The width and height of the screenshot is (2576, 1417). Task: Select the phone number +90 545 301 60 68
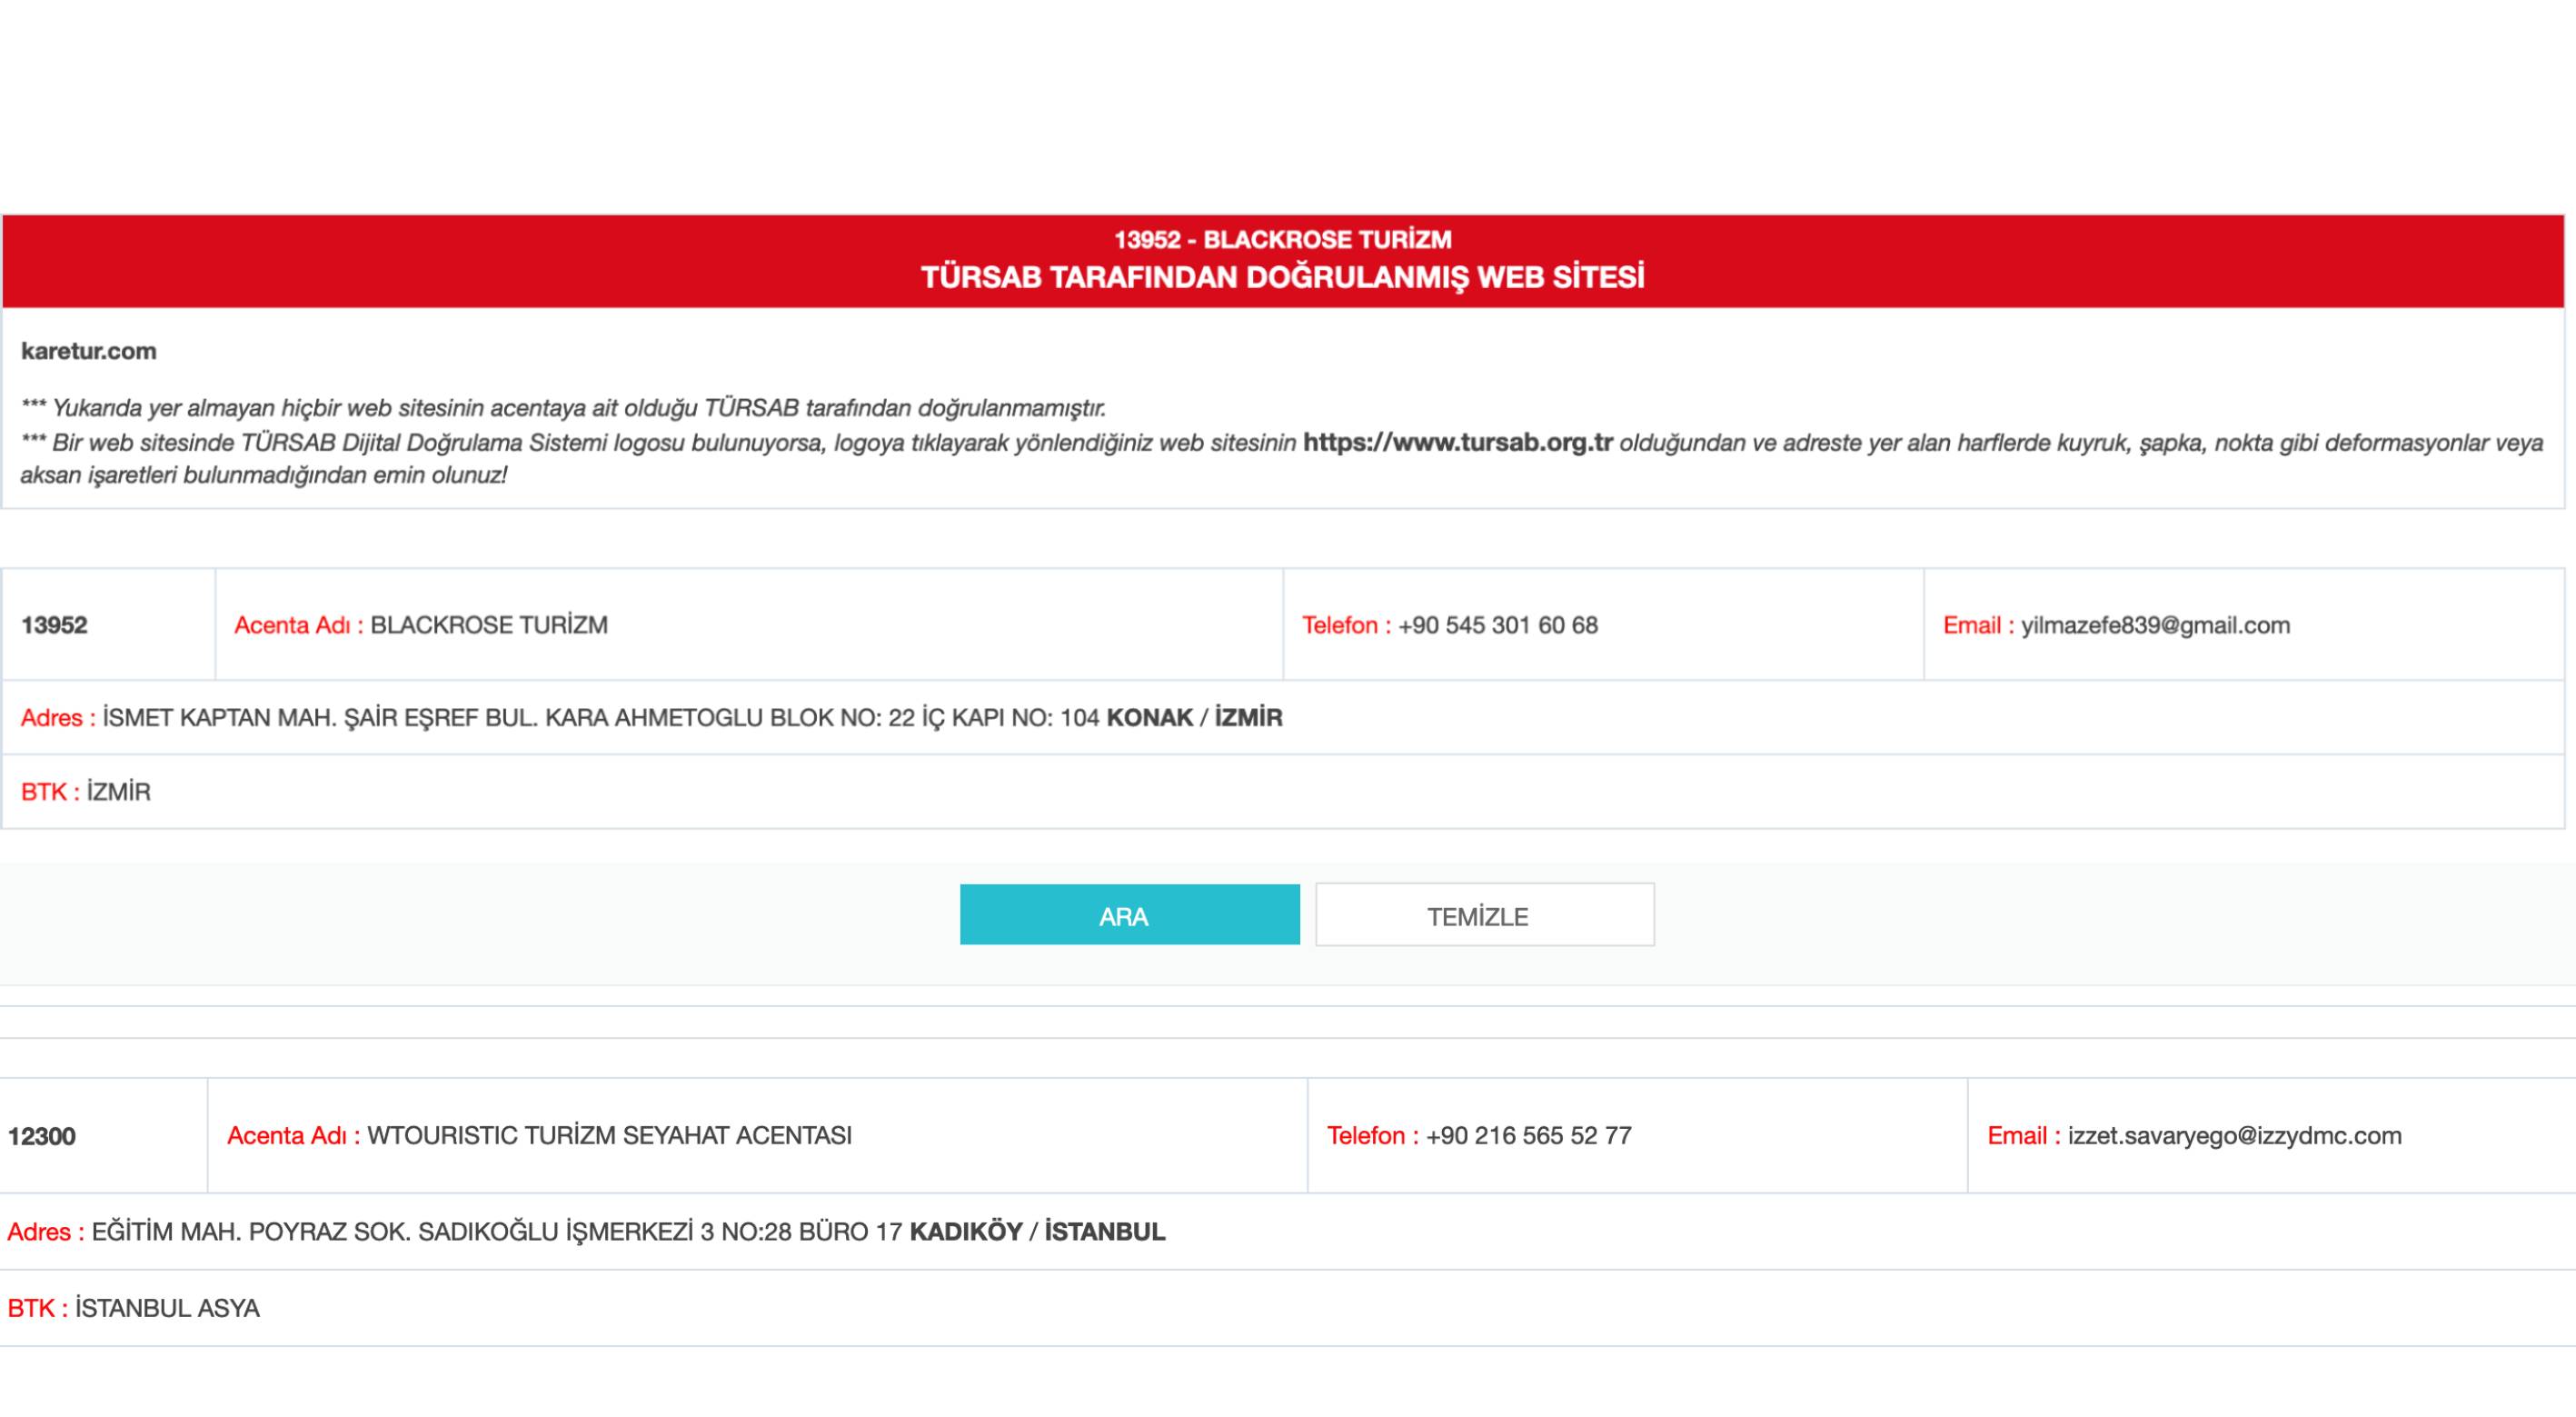(1498, 625)
